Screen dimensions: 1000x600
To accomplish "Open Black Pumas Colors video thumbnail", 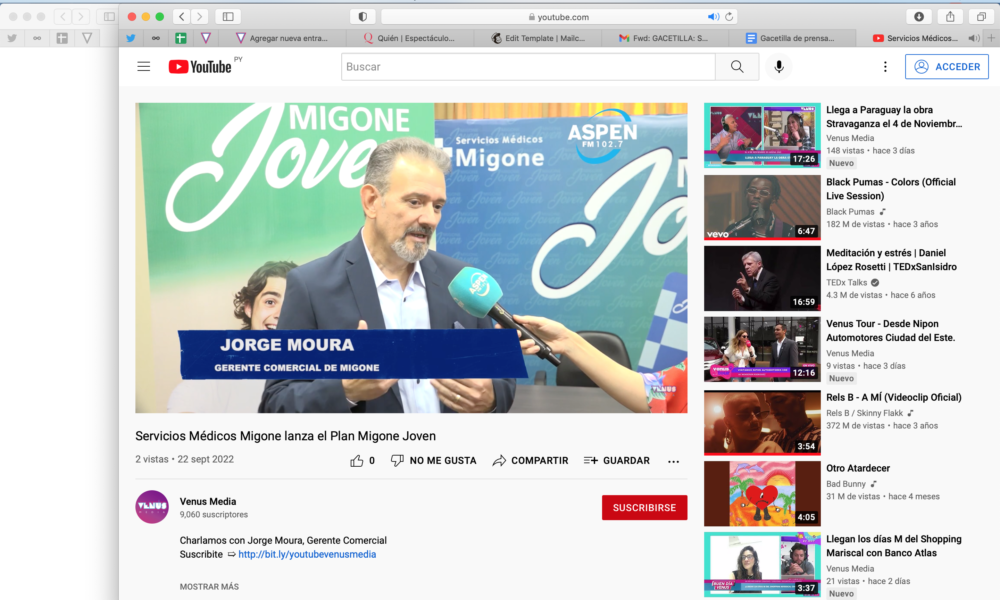I will pos(762,207).
